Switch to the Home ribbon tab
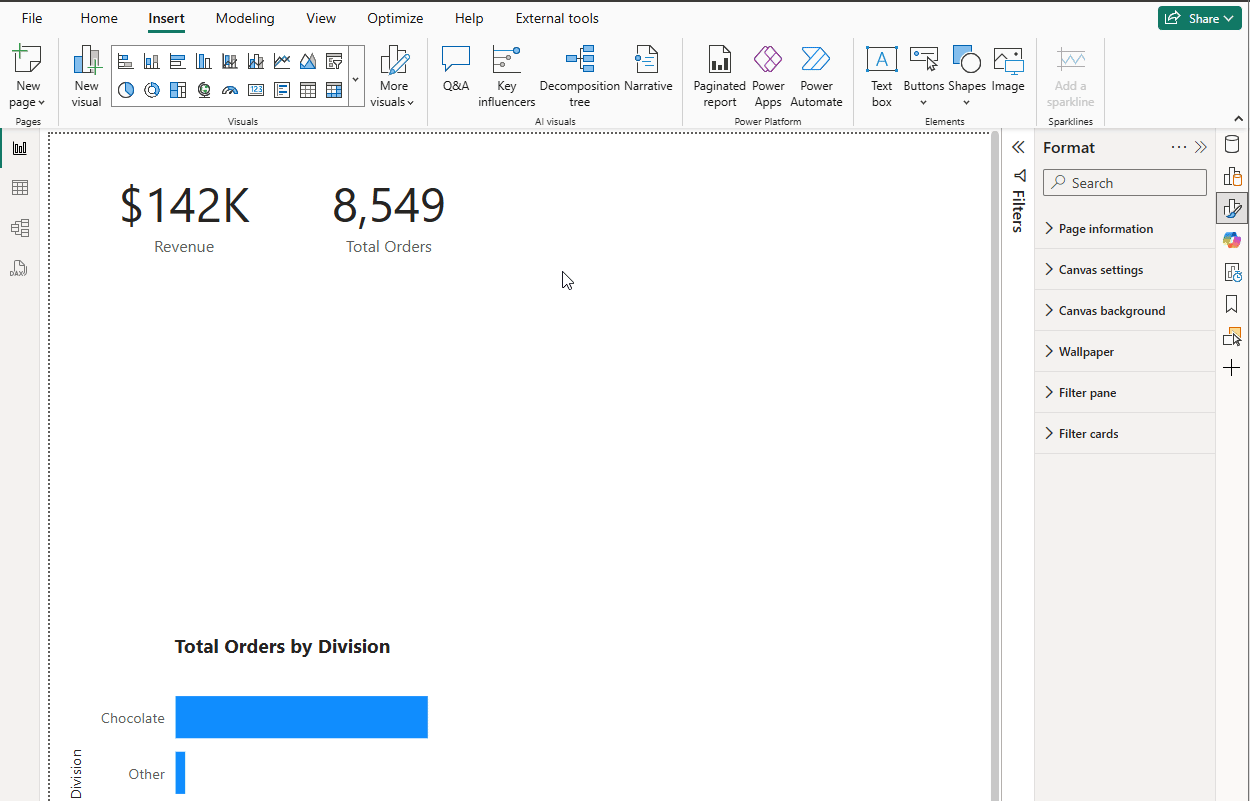This screenshot has width=1250, height=801. (x=99, y=18)
